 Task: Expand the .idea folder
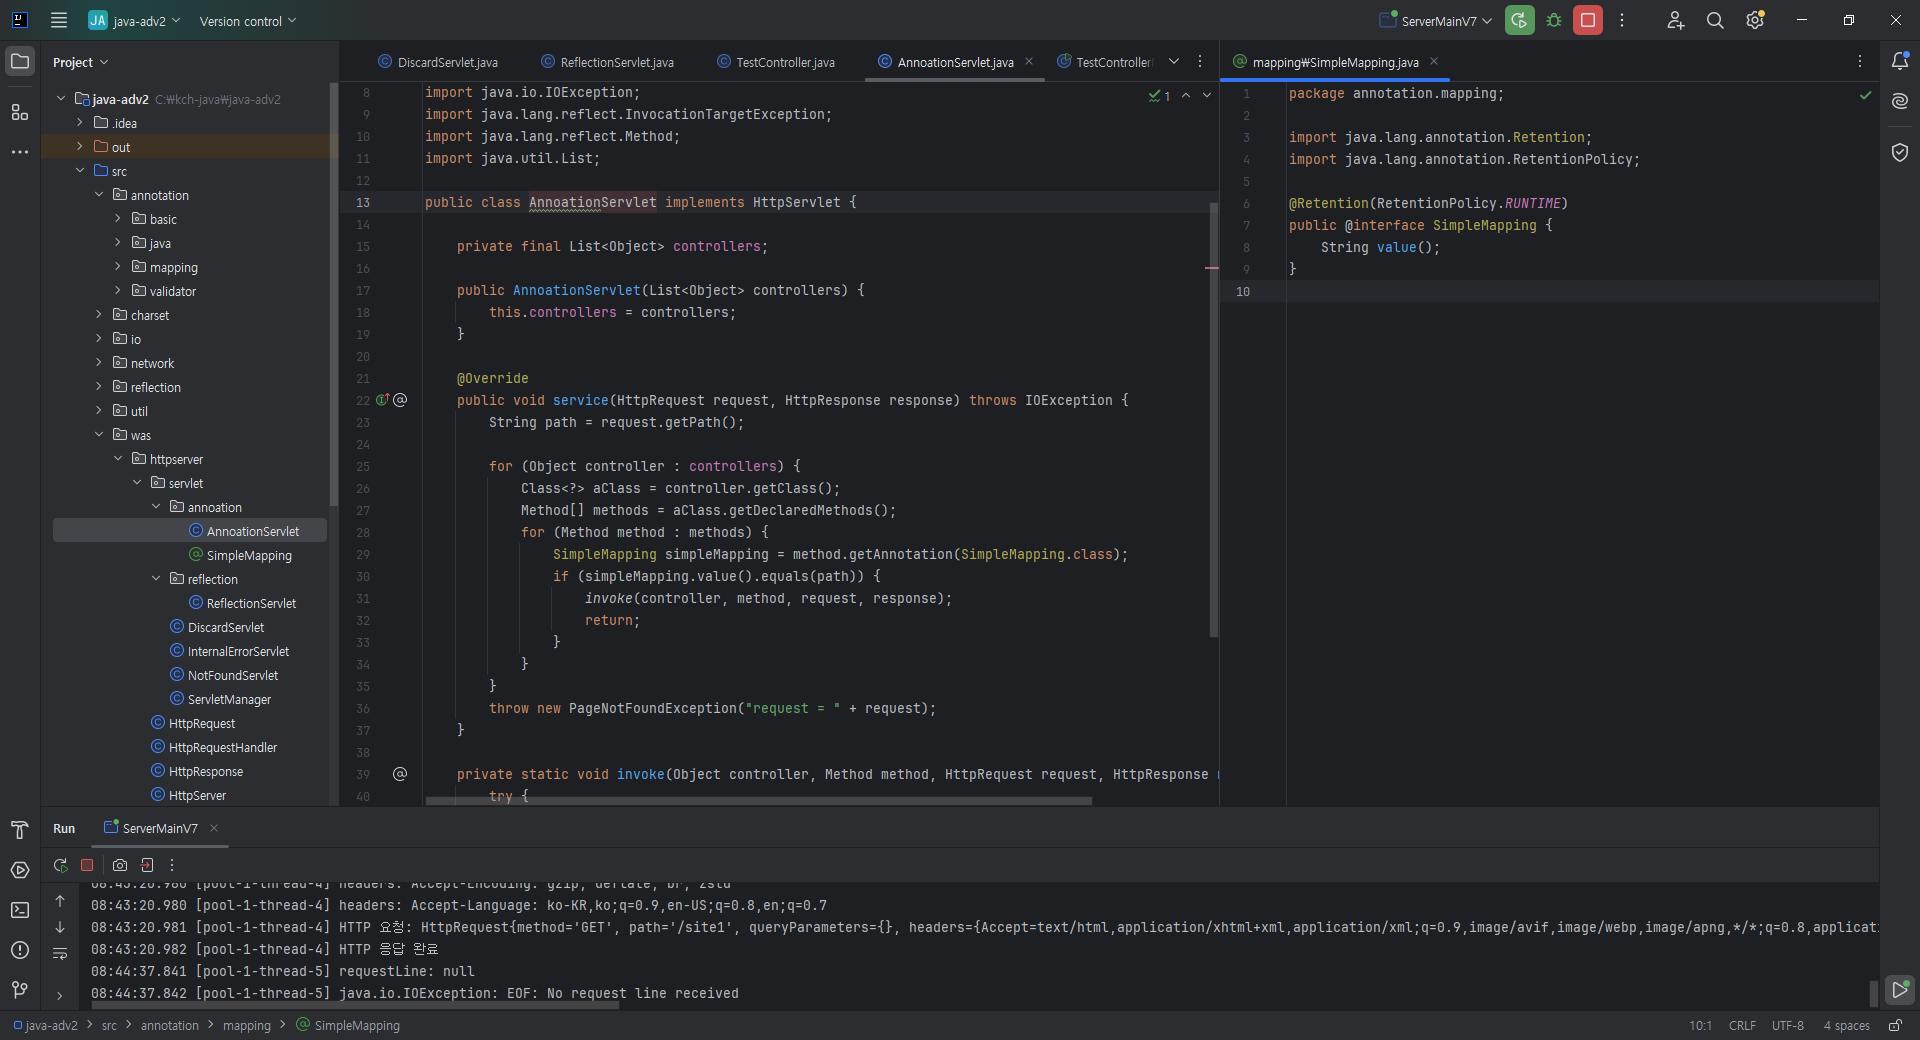point(80,123)
